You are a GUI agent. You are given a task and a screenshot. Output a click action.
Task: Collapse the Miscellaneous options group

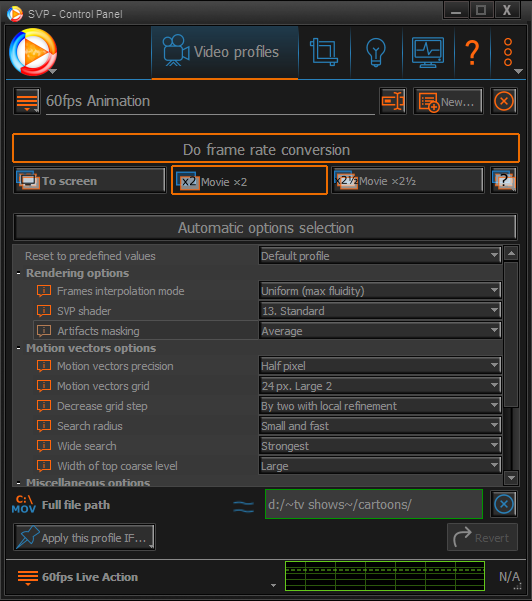tap(18, 483)
